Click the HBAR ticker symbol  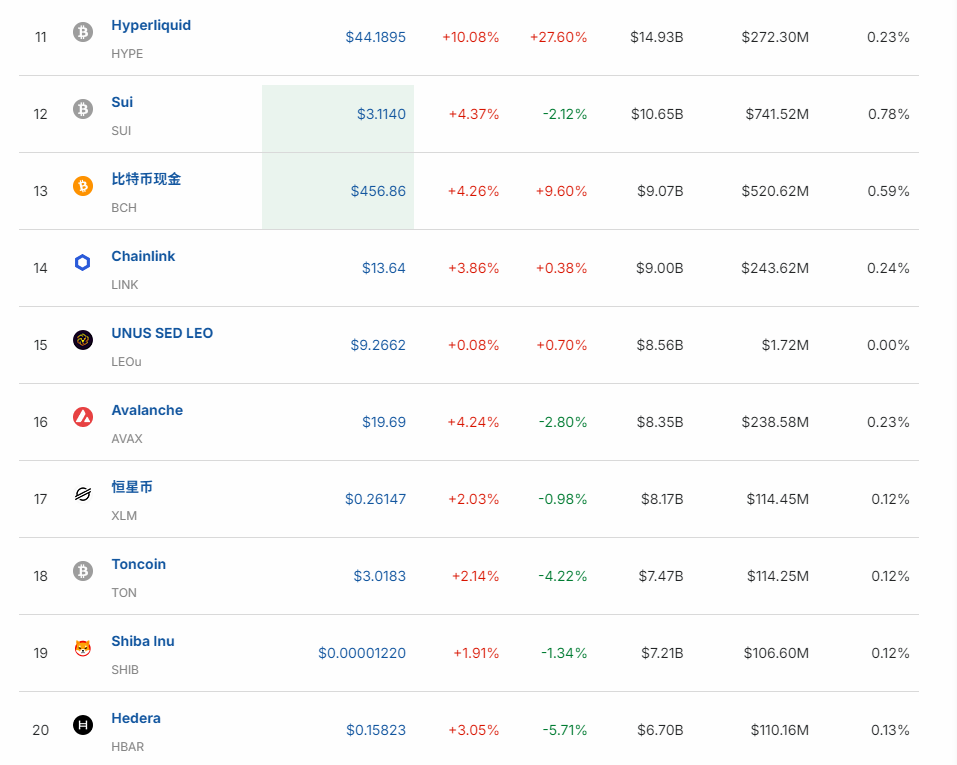click(128, 746)
